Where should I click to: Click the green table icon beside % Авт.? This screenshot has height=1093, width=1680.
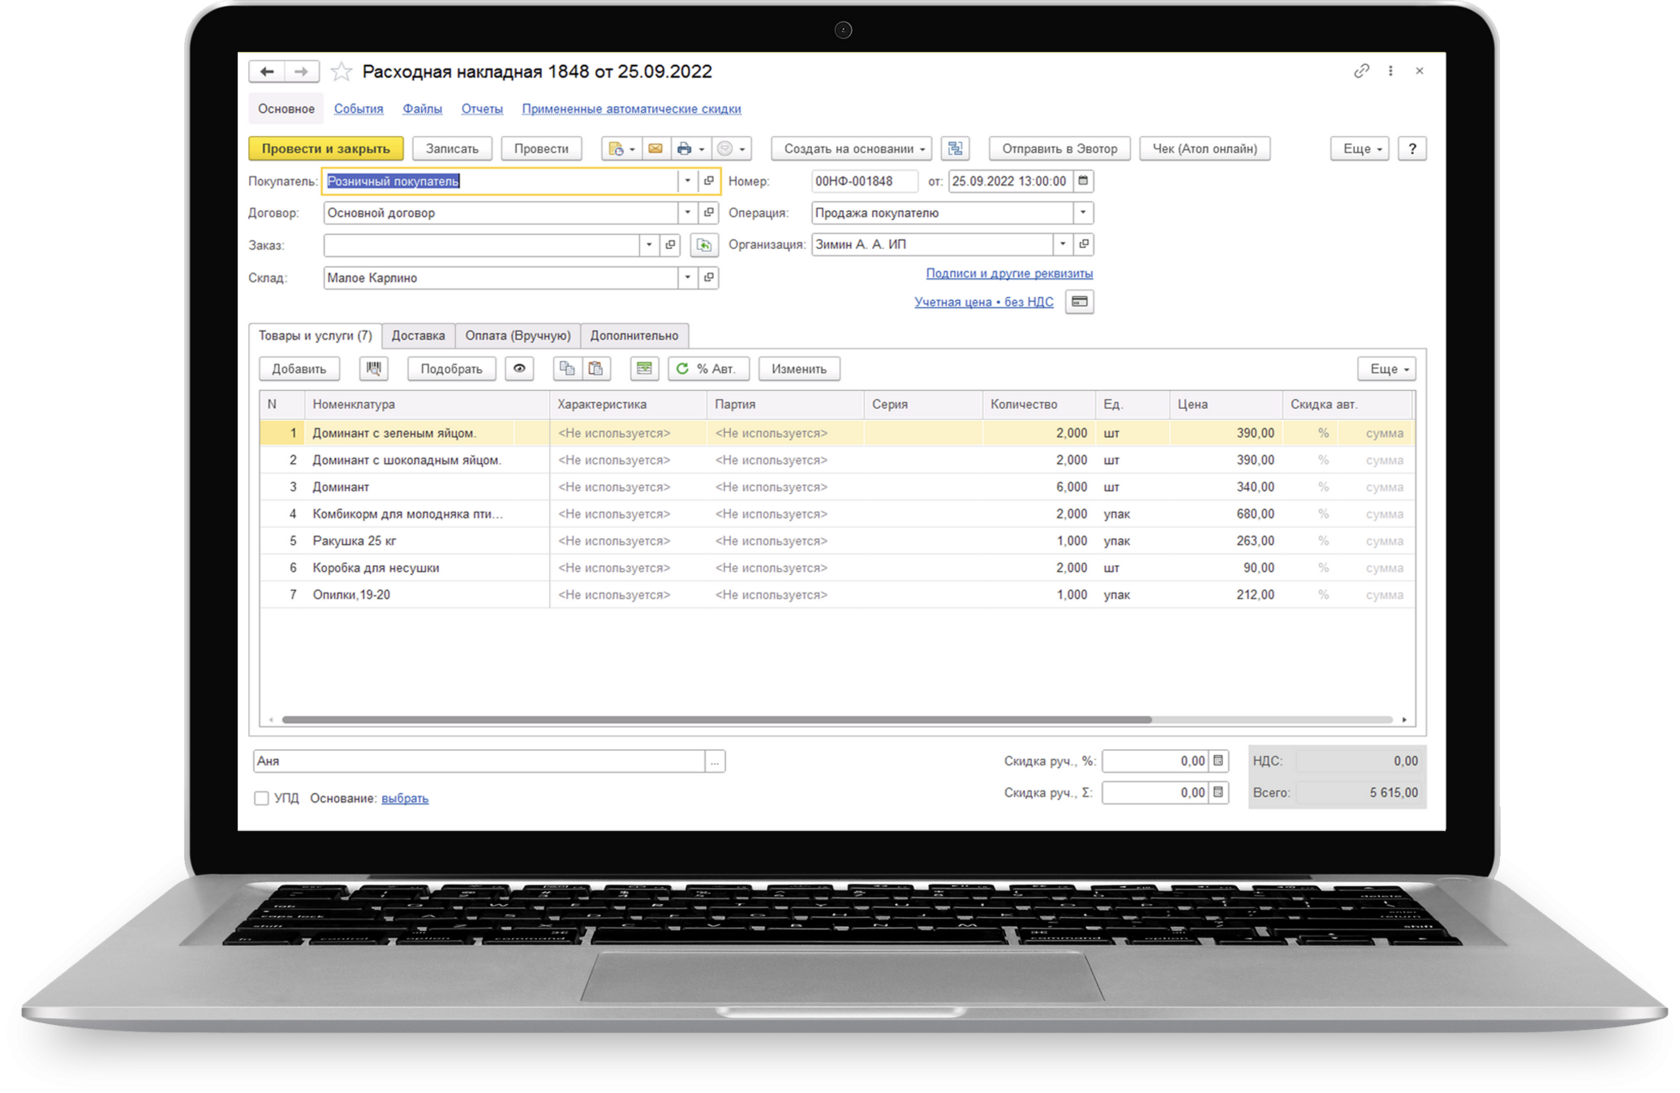644,369
